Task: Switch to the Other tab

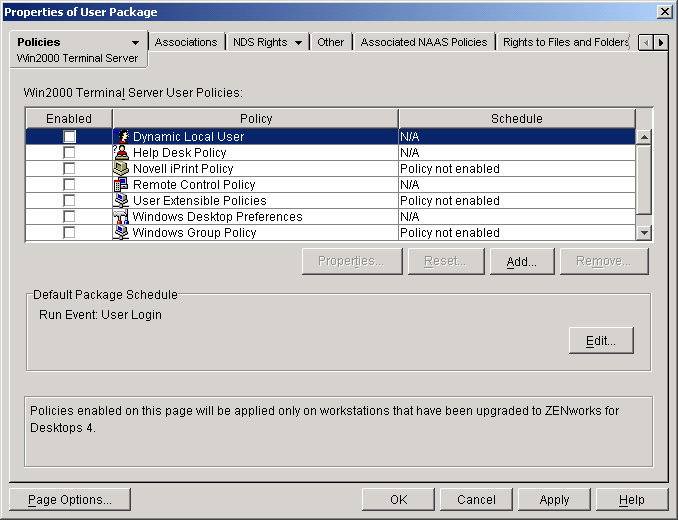Action: point(331,42)
